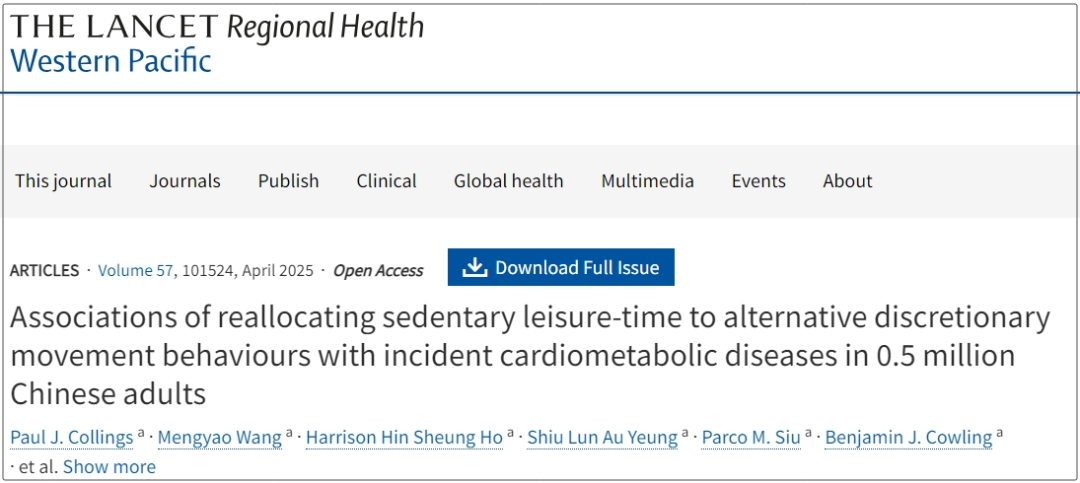Open the Clinical menu
1080x483 pixels.
click(386, 181)
